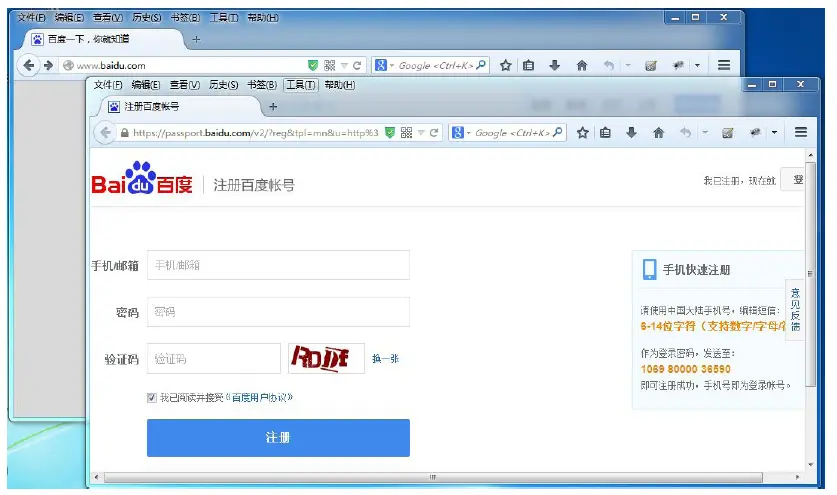The width and height of the screenshot is (837, 495).
Task: Bookmark star in rear Baidu window
Action: [506, 65]
